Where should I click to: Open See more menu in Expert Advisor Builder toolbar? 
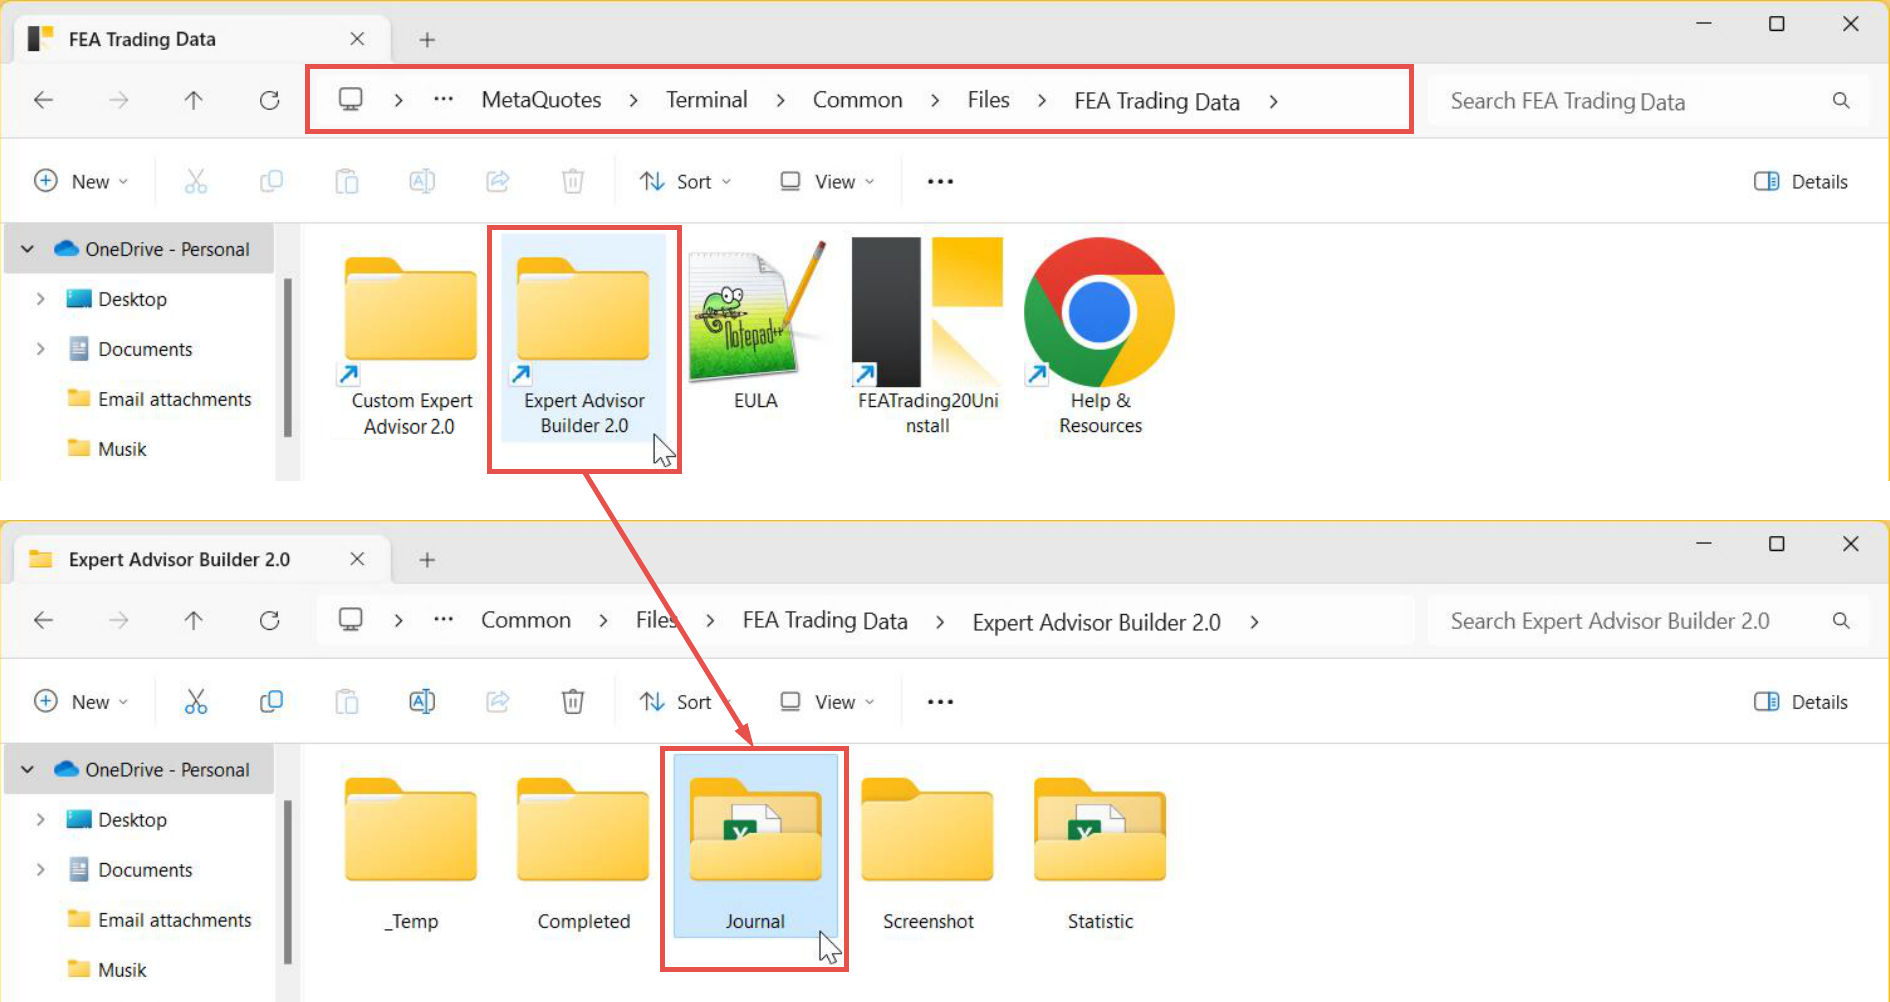[x=940, y=702]
